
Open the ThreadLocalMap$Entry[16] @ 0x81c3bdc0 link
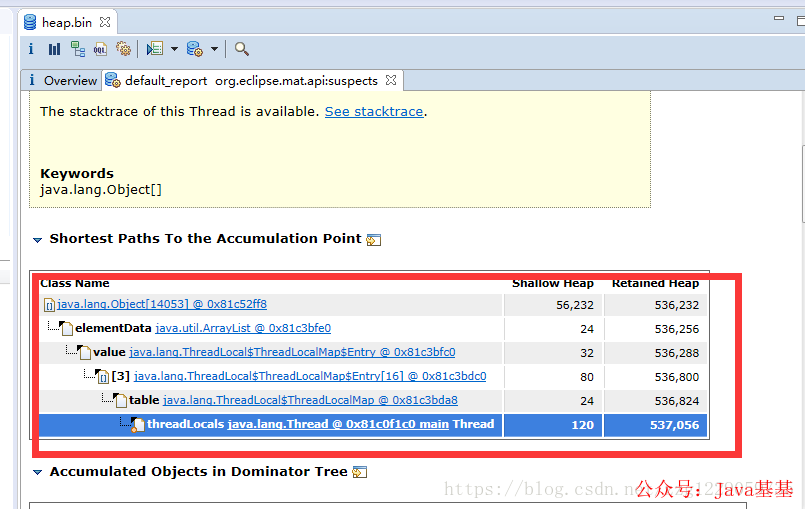point(310,376)
